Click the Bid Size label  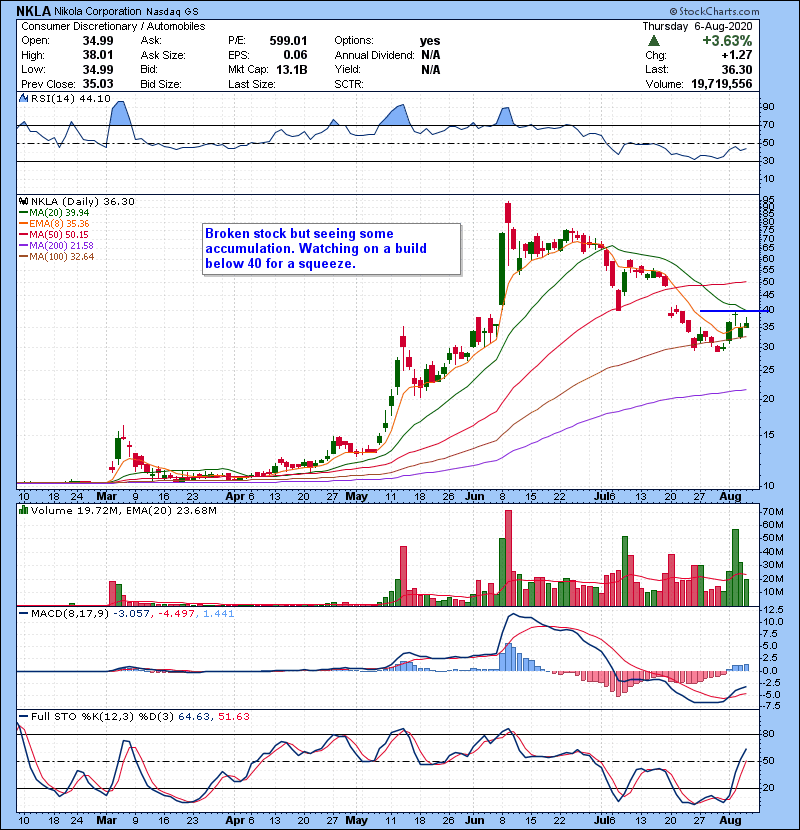161,84
